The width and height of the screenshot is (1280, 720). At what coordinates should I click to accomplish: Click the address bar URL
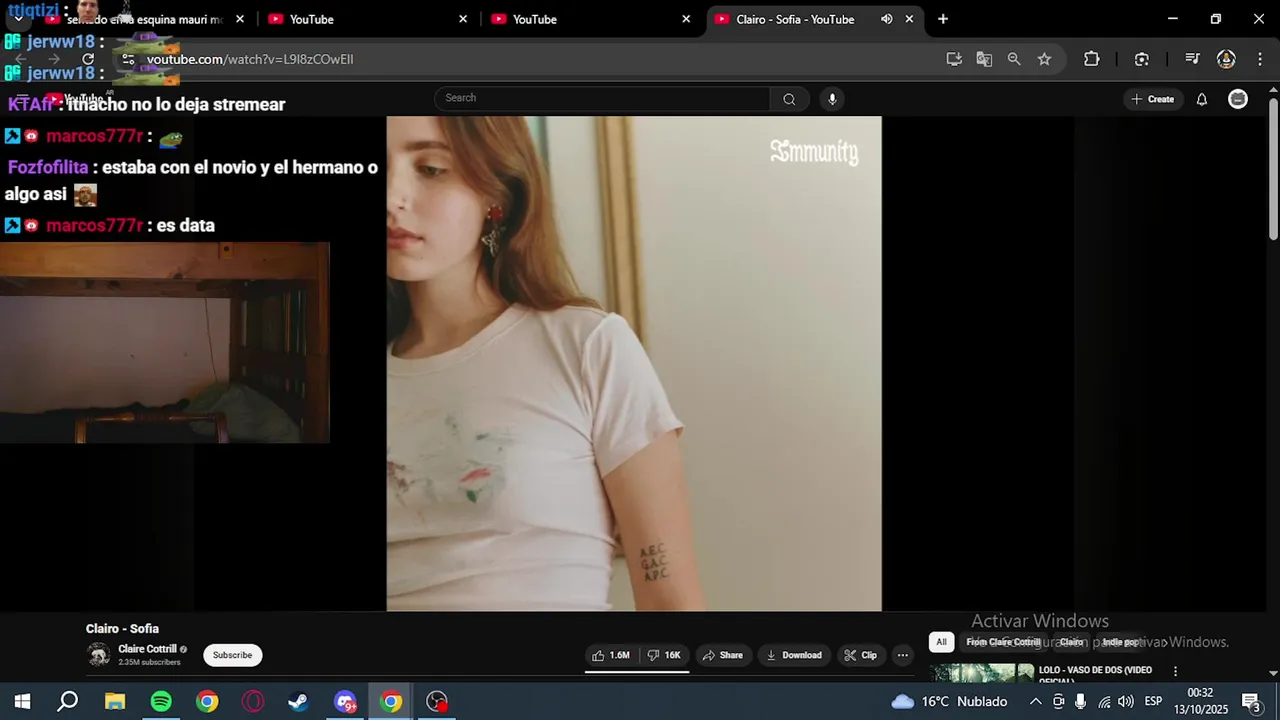tap(250, 59)
